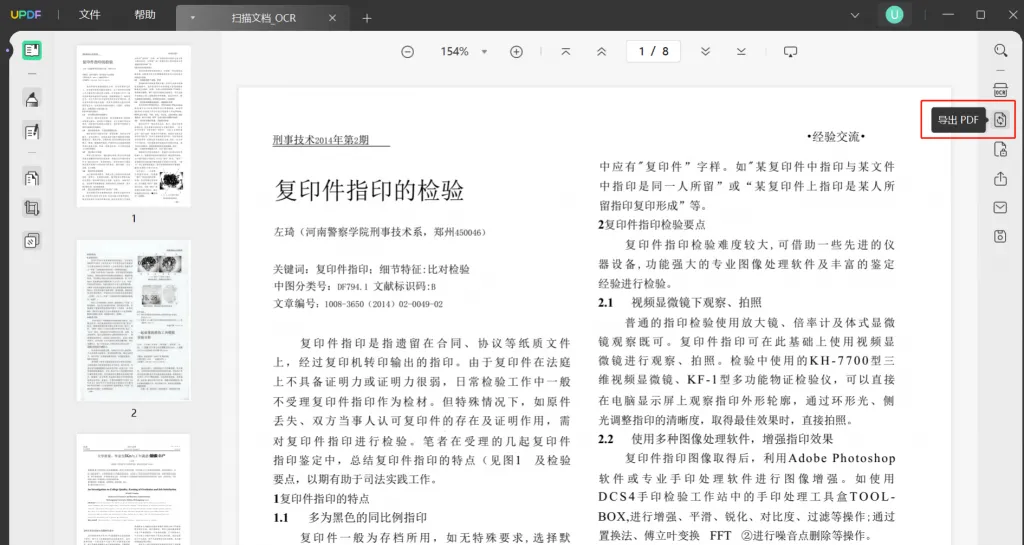Maximize the UPDF window
The image size is (1024, 545).
pos(980,15)
